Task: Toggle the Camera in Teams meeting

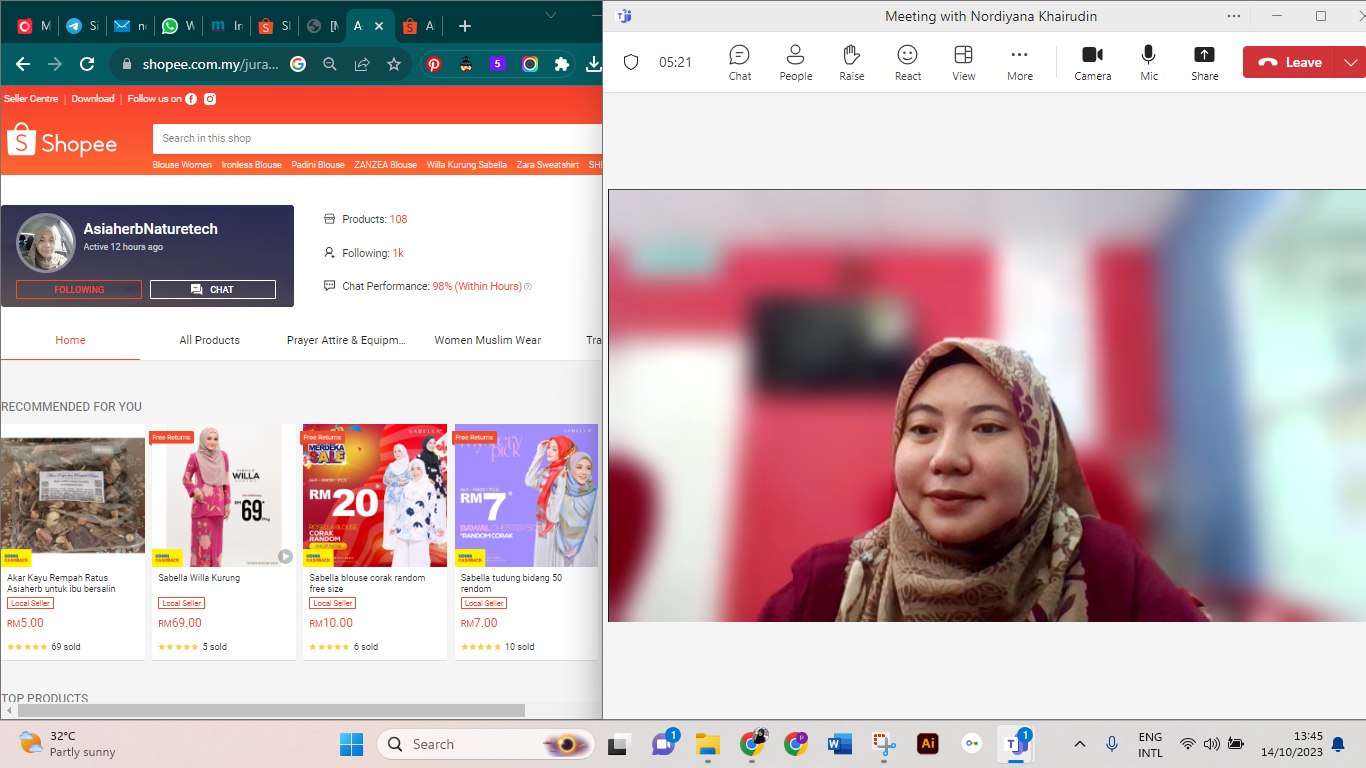Action: (1092, 62)
